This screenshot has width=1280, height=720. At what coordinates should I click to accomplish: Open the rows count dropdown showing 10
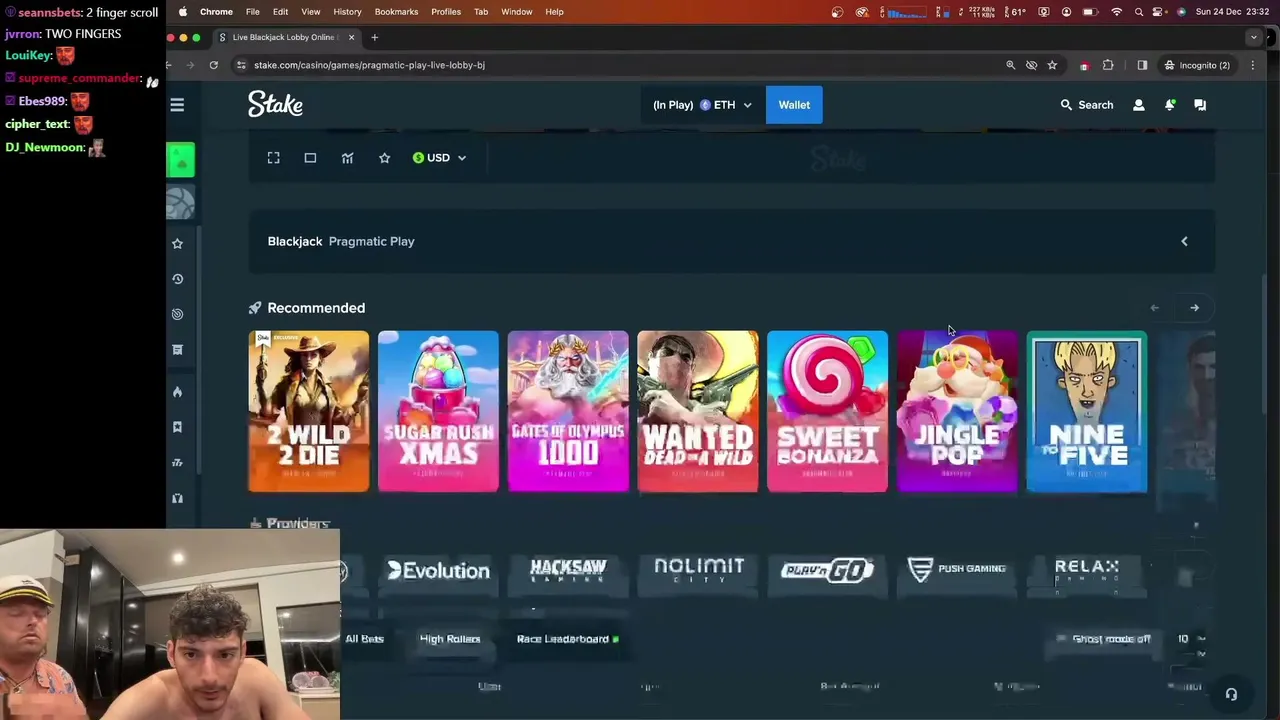pos(1190,639)
